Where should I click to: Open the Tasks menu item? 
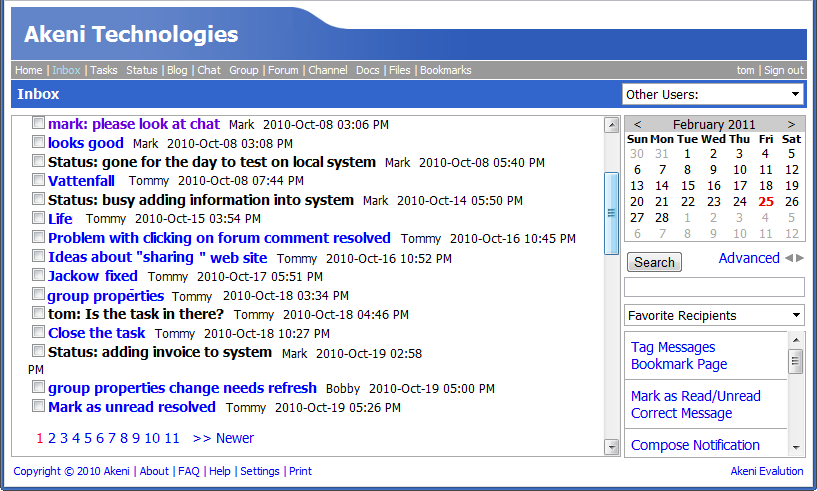104,70
